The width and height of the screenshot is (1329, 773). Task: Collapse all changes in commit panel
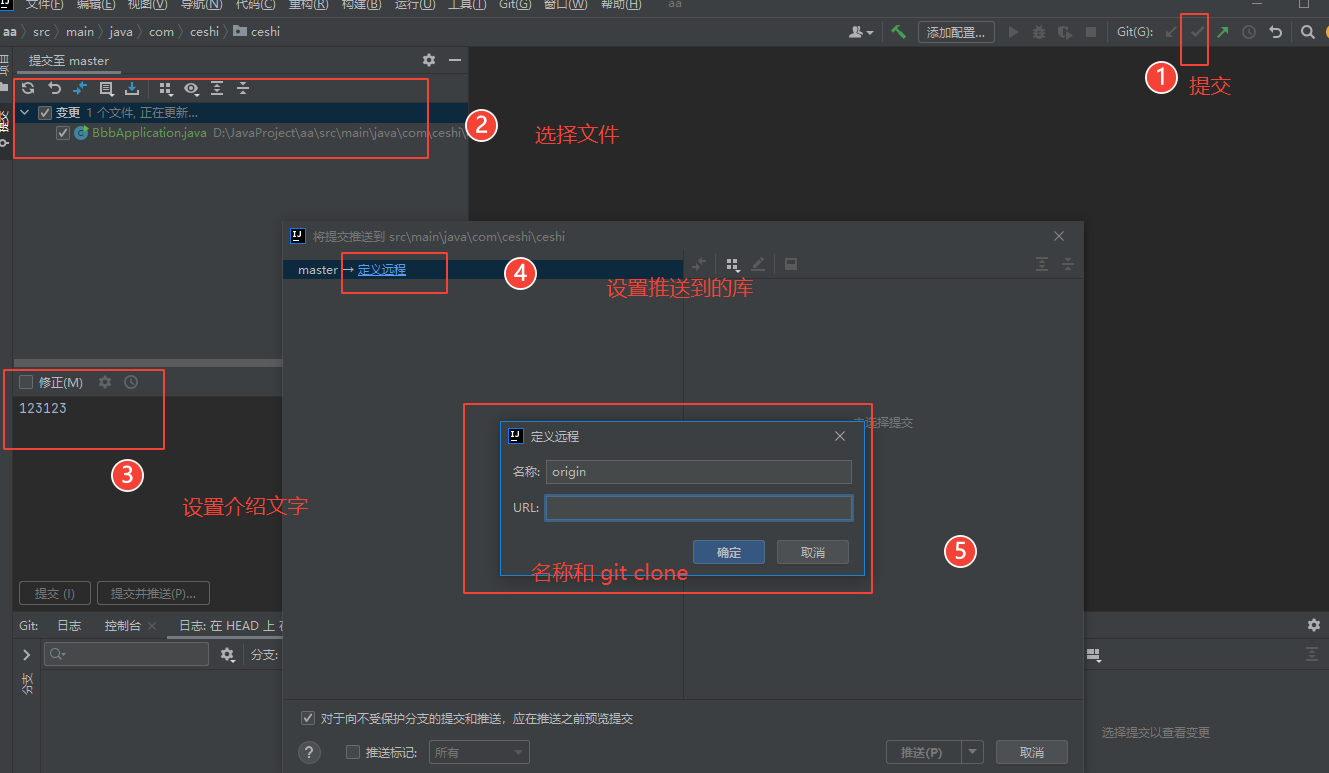[242, 88]
